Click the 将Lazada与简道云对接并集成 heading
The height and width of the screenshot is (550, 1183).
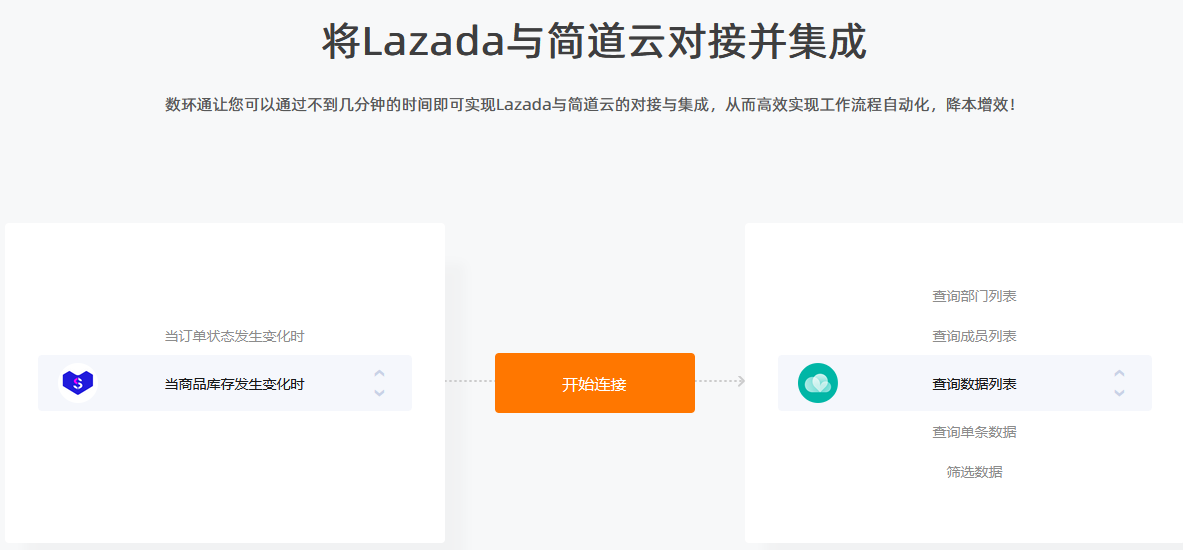595,43
